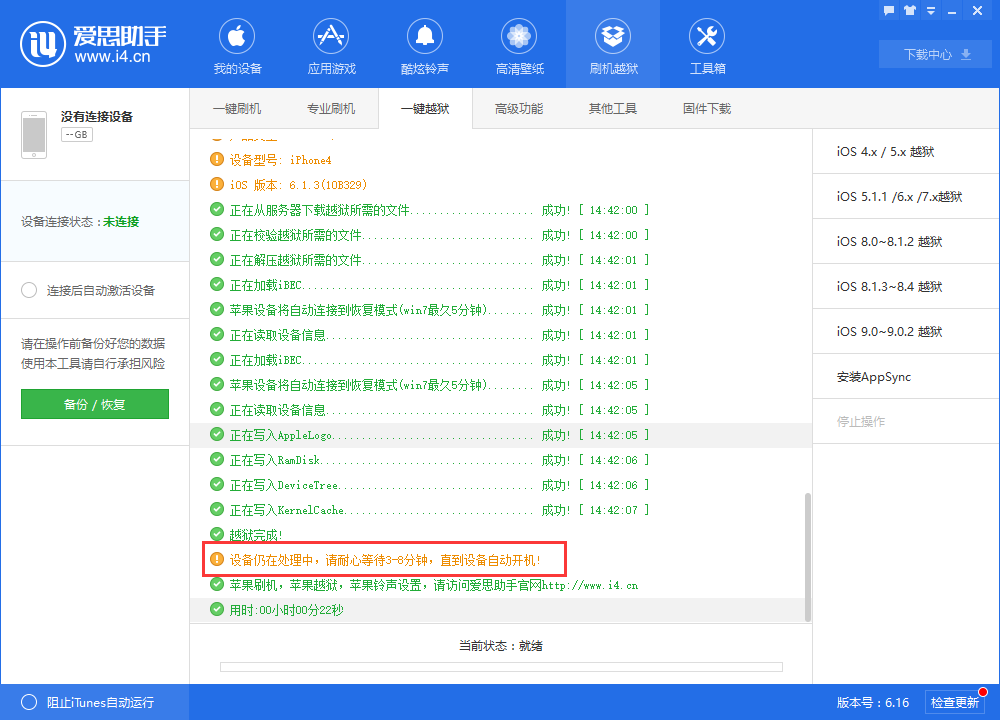Click 版本号：6.16 version text

872,702
